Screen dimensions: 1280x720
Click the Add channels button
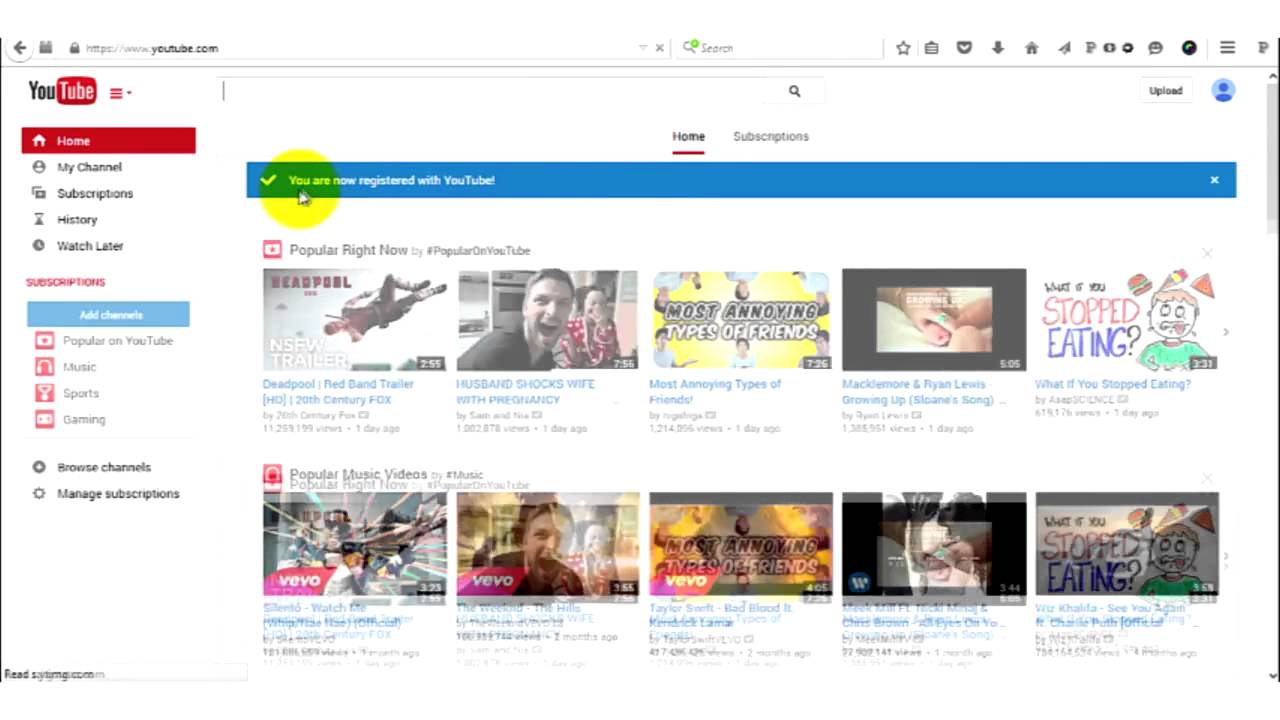[109, 314]
